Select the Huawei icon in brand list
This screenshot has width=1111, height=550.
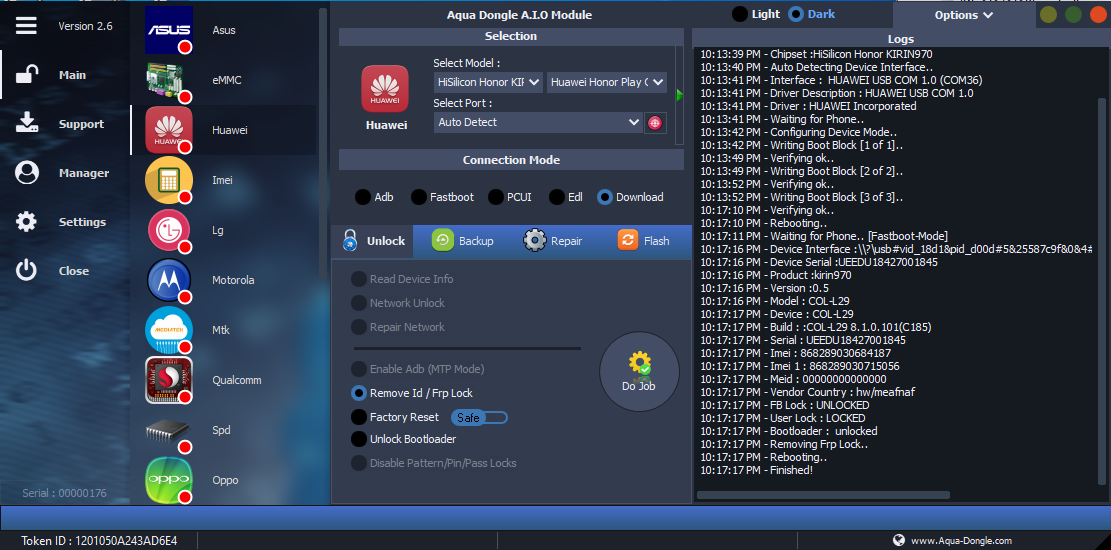169,130
